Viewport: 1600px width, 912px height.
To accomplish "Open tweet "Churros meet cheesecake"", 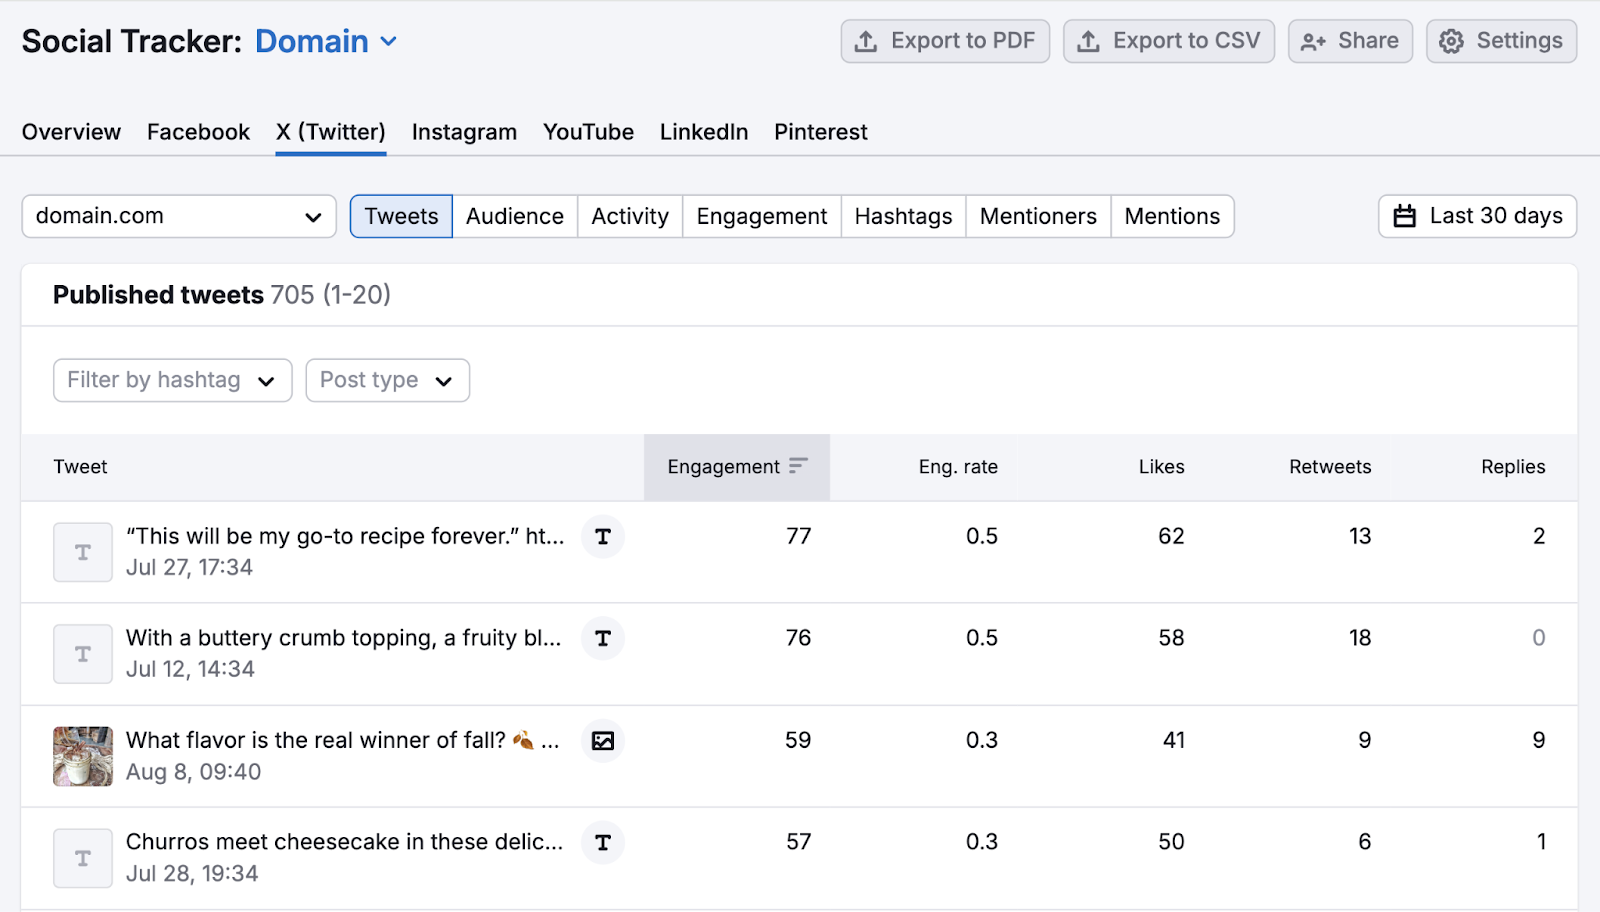I will (344, 842).
